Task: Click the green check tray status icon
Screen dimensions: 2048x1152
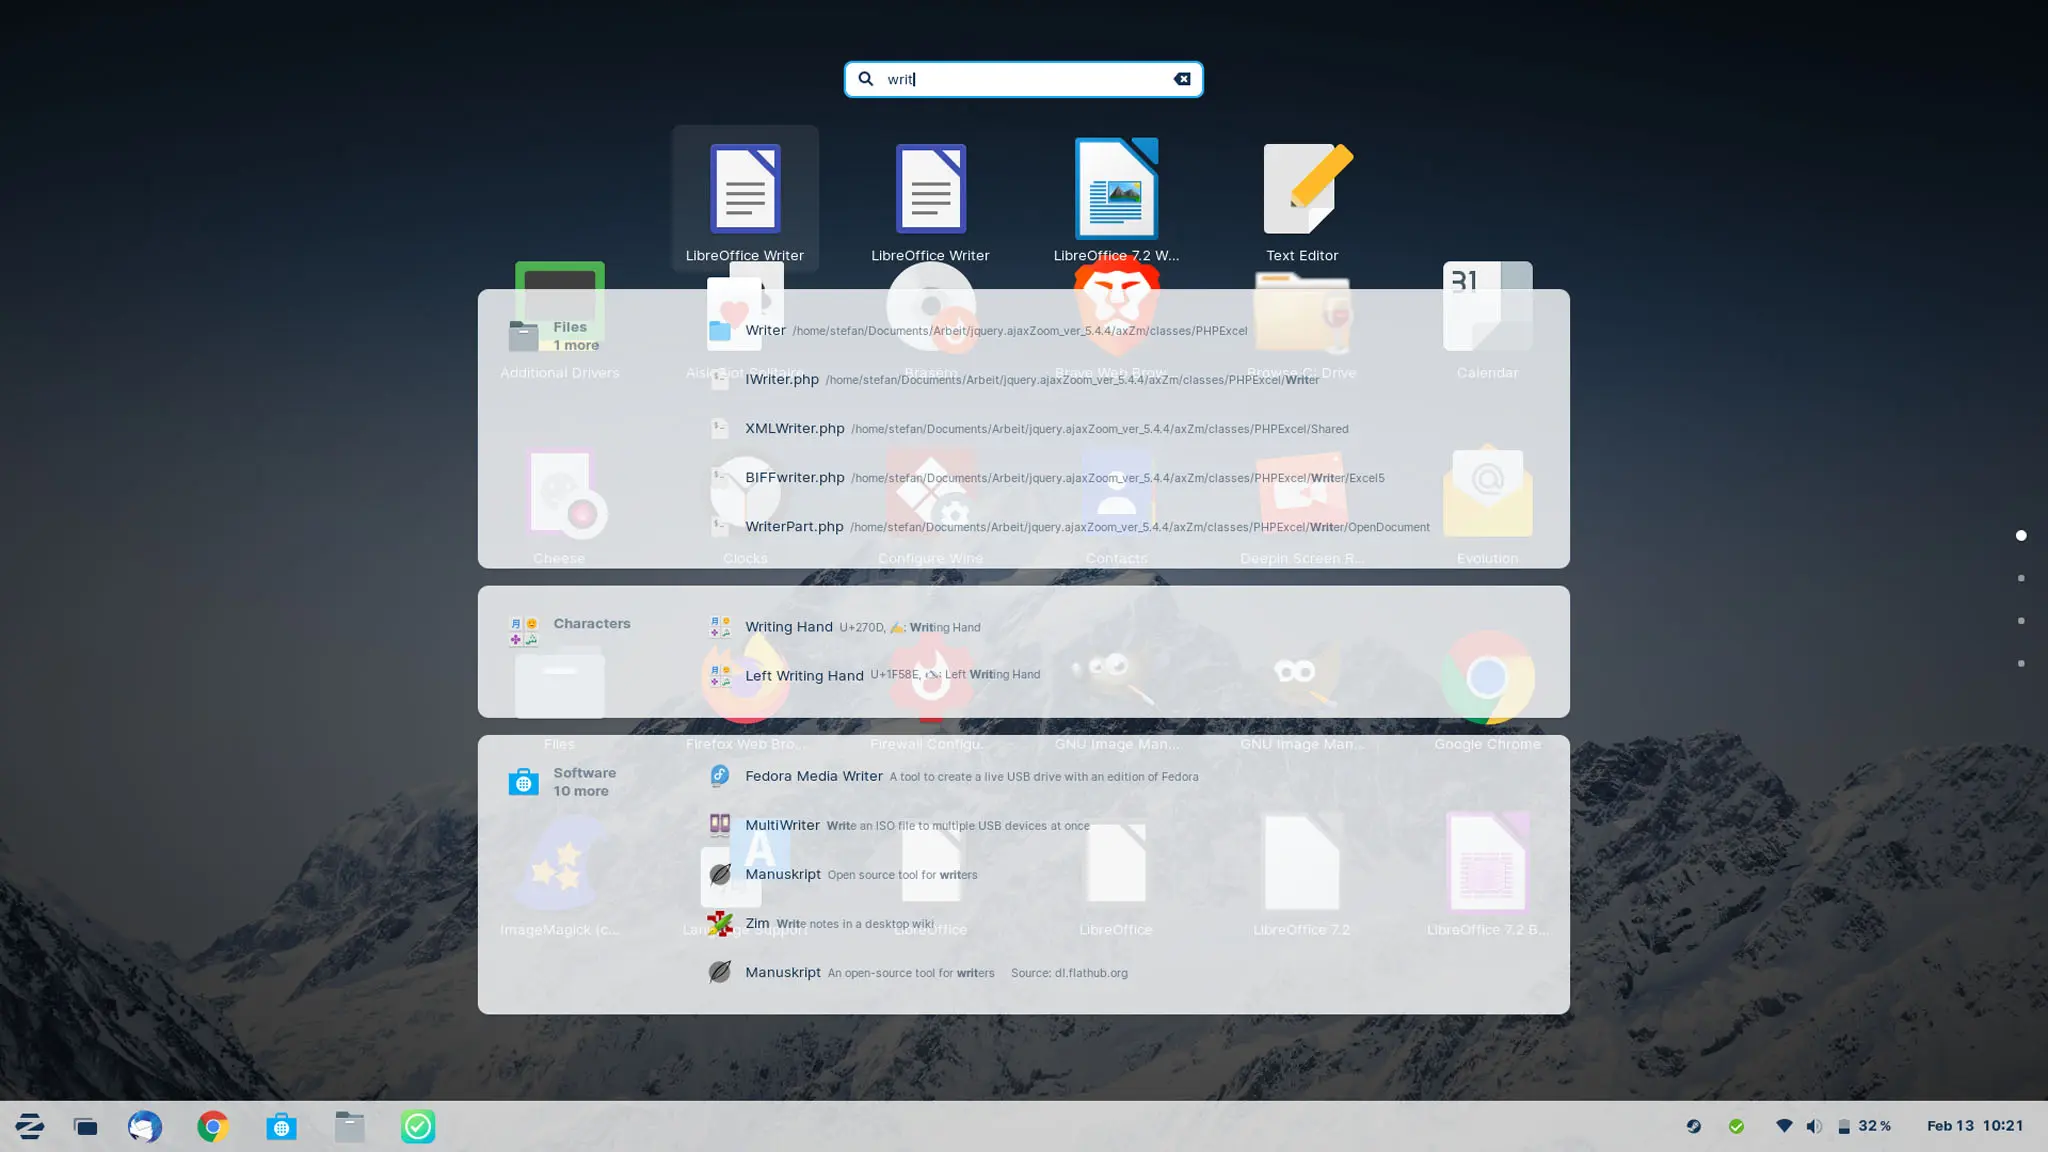Action: click(1736, 1127)
